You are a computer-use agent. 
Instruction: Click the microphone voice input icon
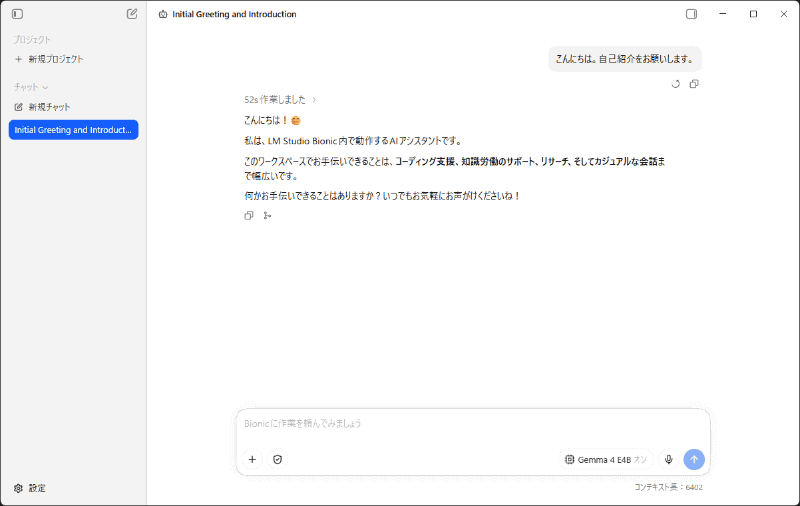point(668,460)
